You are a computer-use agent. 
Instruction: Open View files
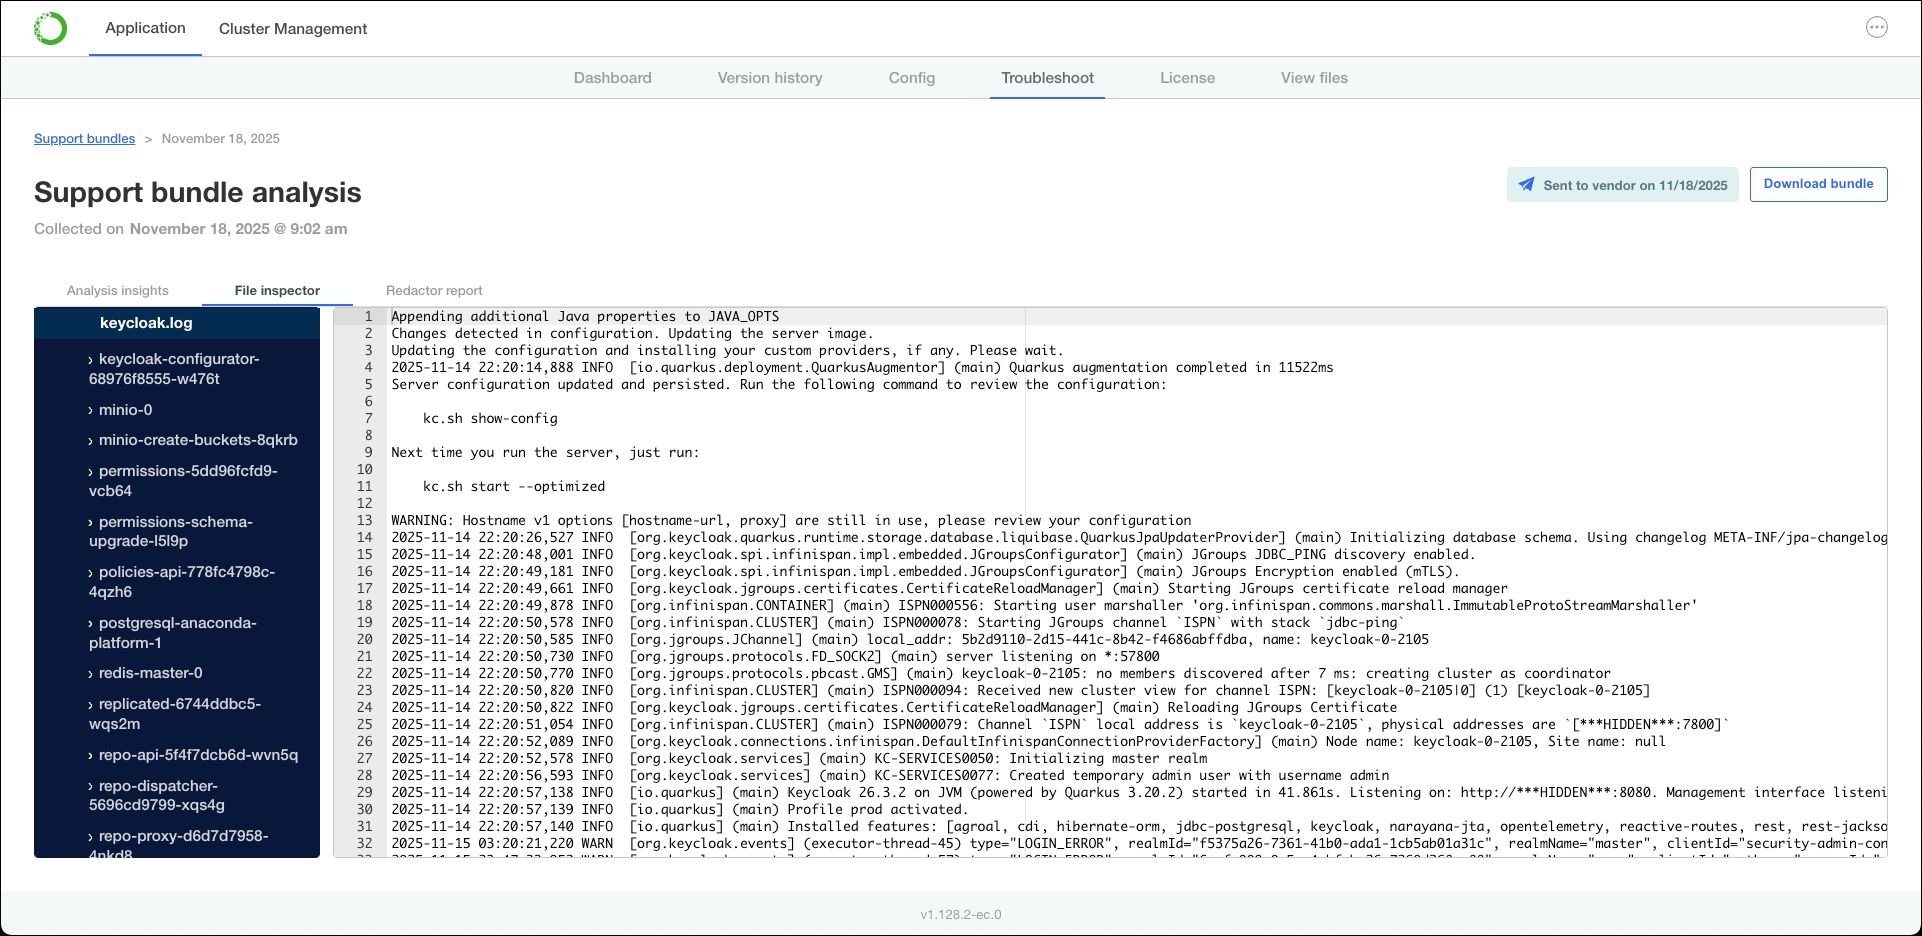(1313, 77)
